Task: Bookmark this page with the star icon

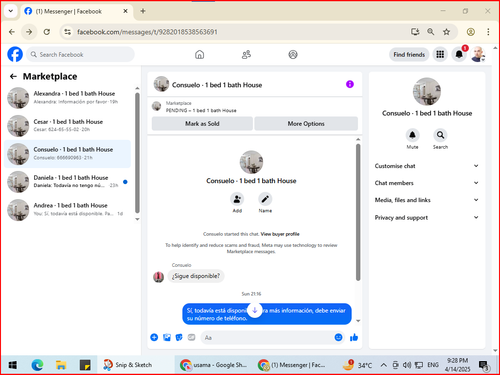Action: click(446, 32)
